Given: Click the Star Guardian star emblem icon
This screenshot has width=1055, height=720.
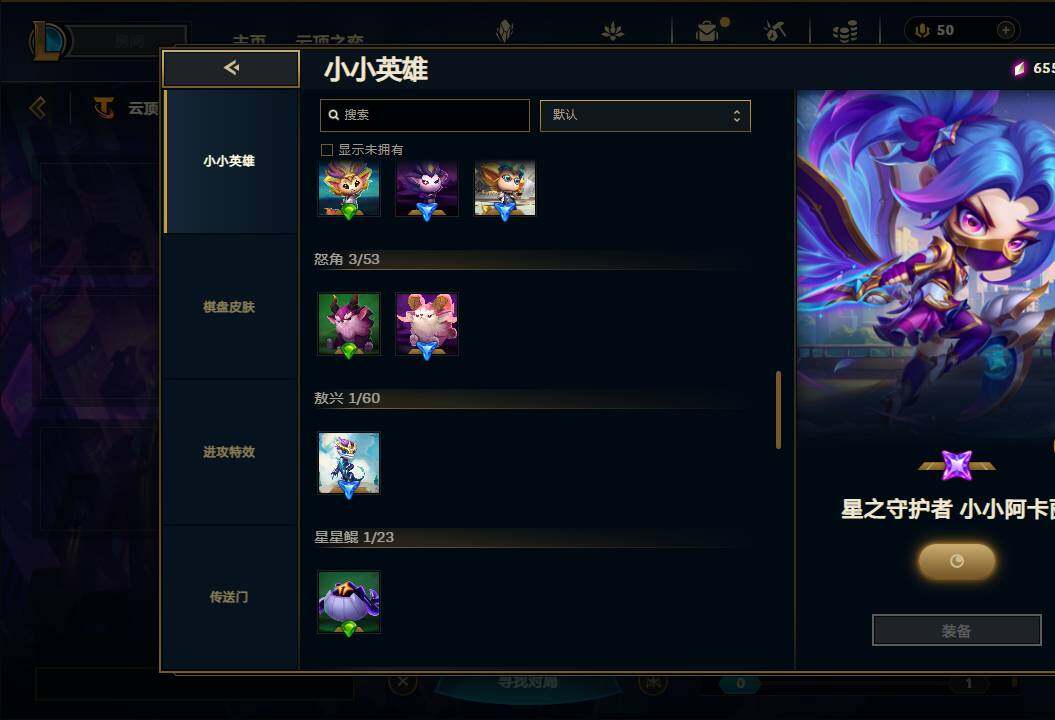Looking at the screenshot, I should pos(957,465).
